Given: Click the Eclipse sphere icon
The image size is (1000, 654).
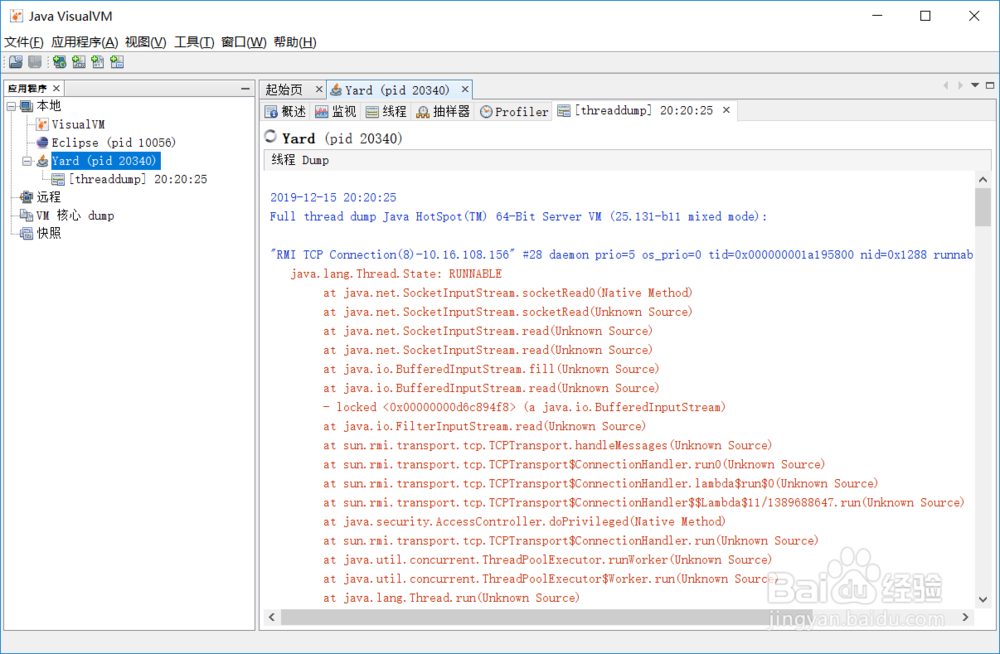Looking at the screenshot, I should 42,142.
